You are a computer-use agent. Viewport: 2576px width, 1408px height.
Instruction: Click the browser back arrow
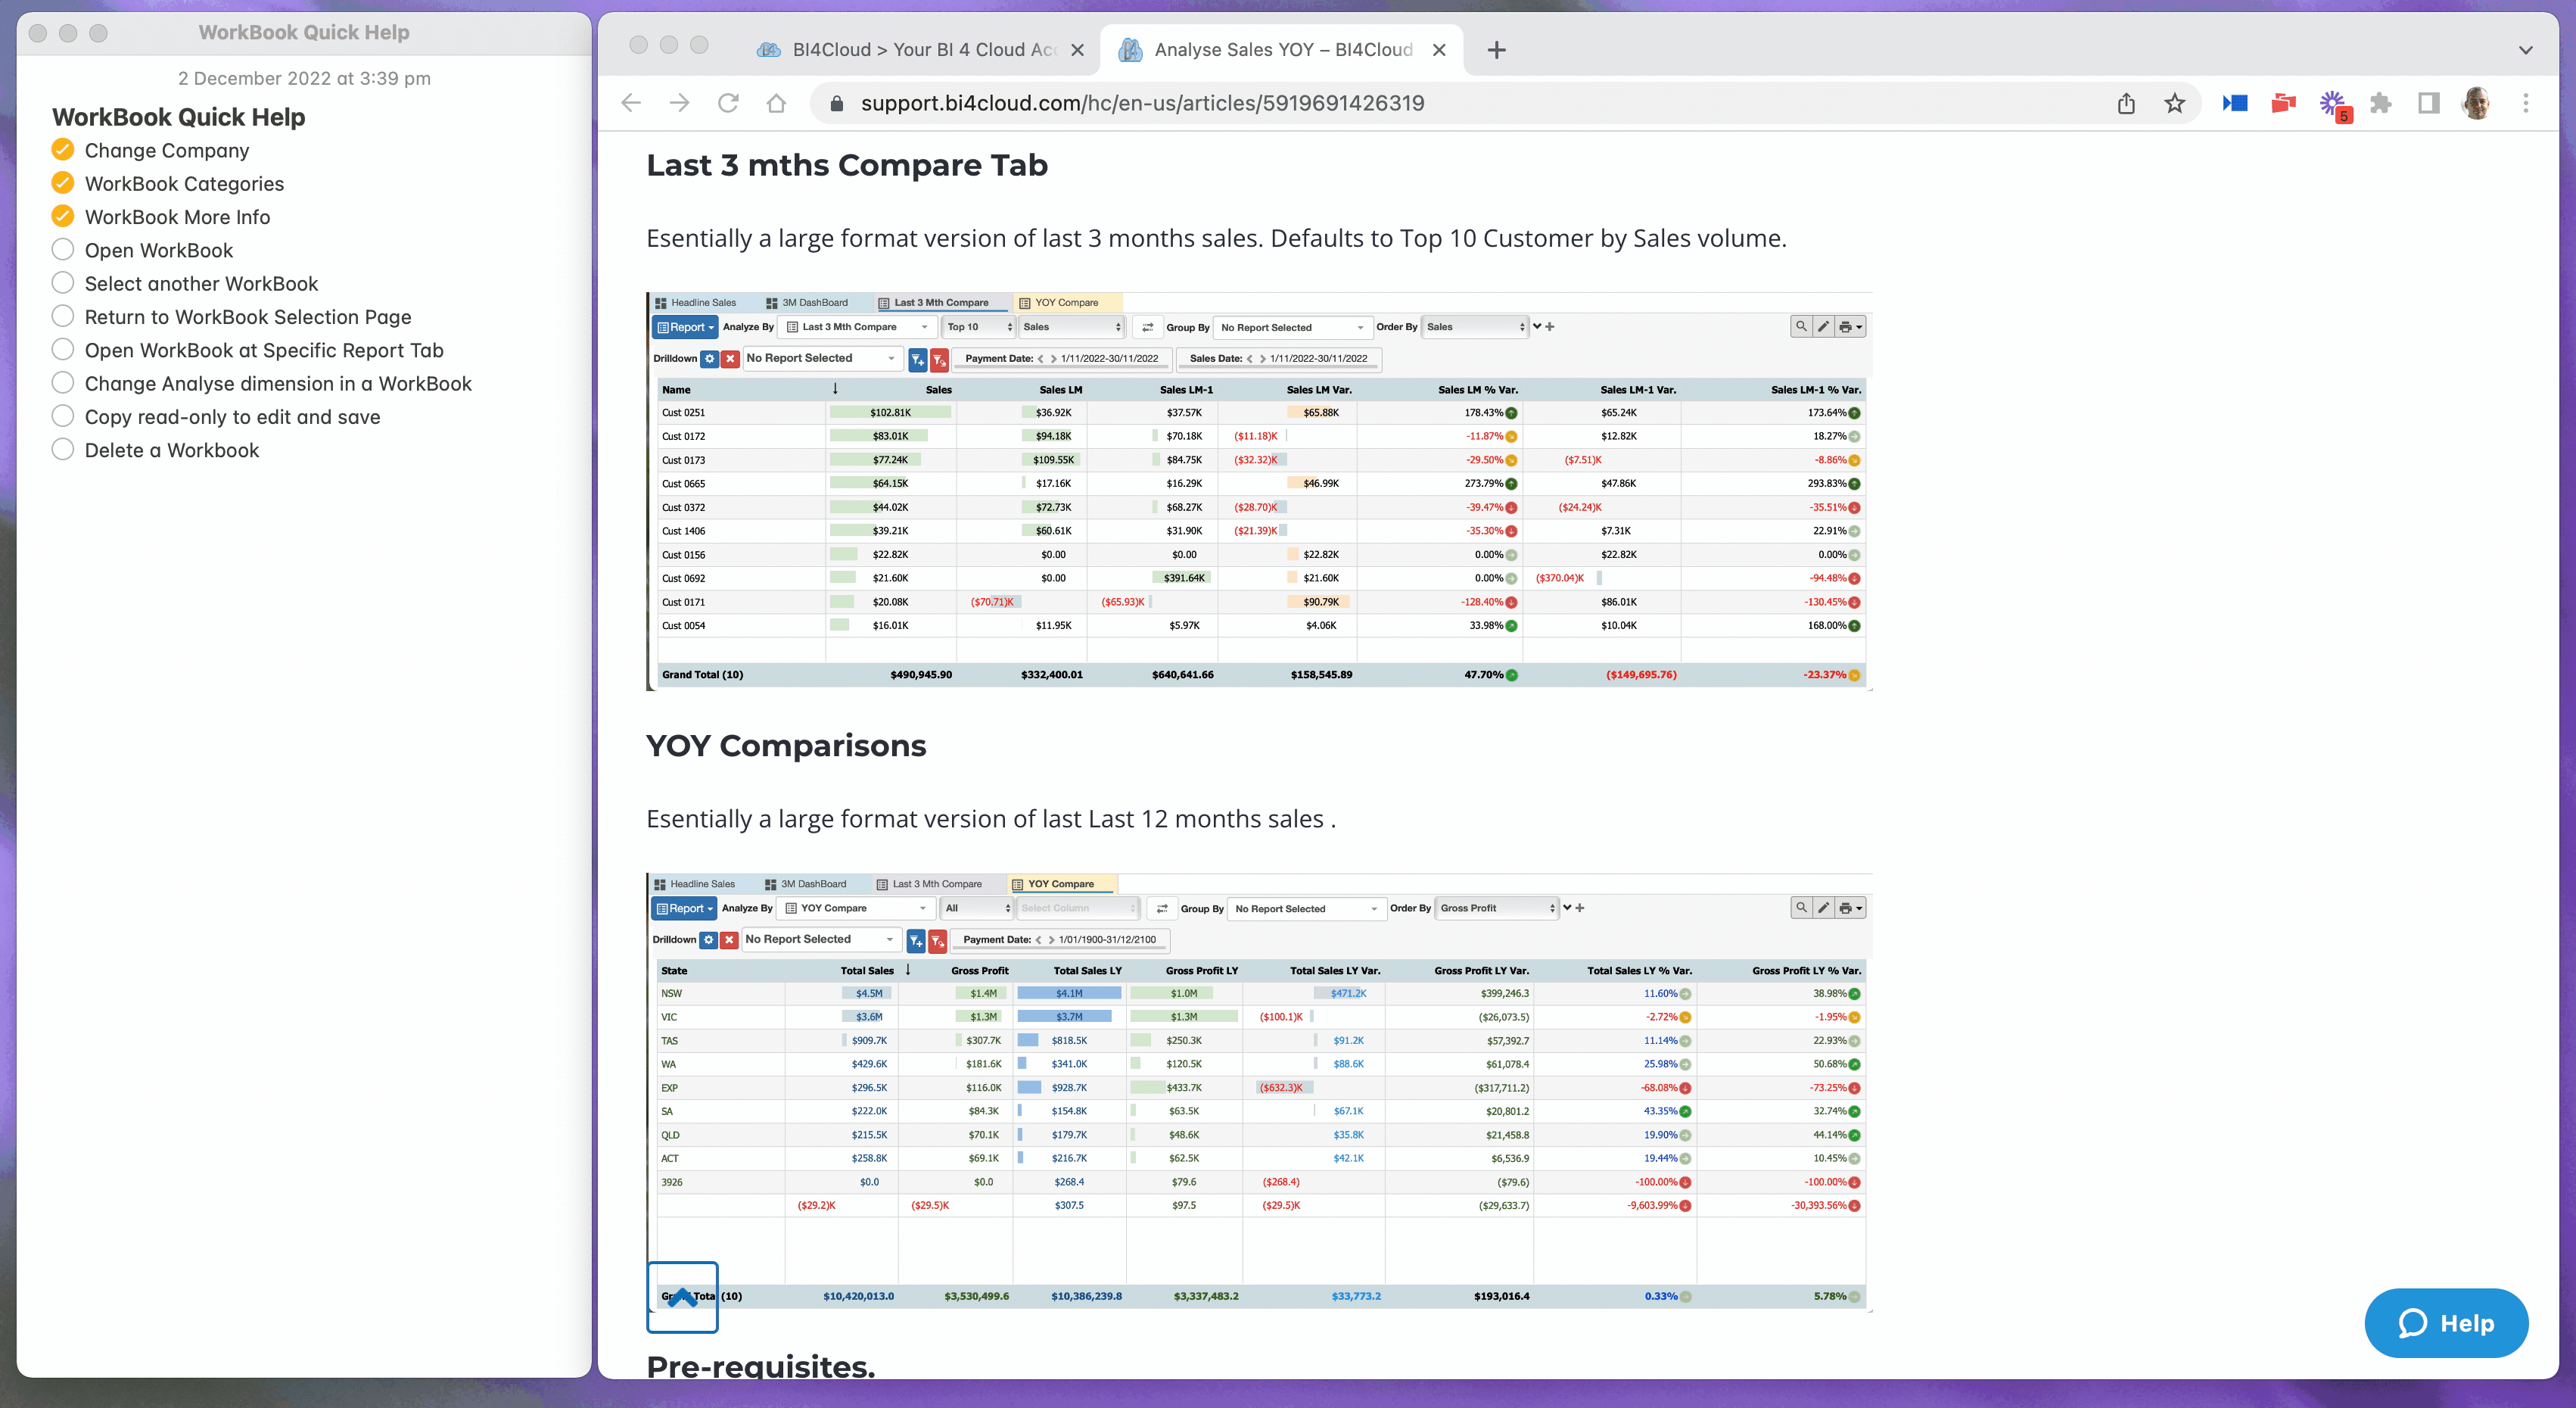(x=631, y=103)
